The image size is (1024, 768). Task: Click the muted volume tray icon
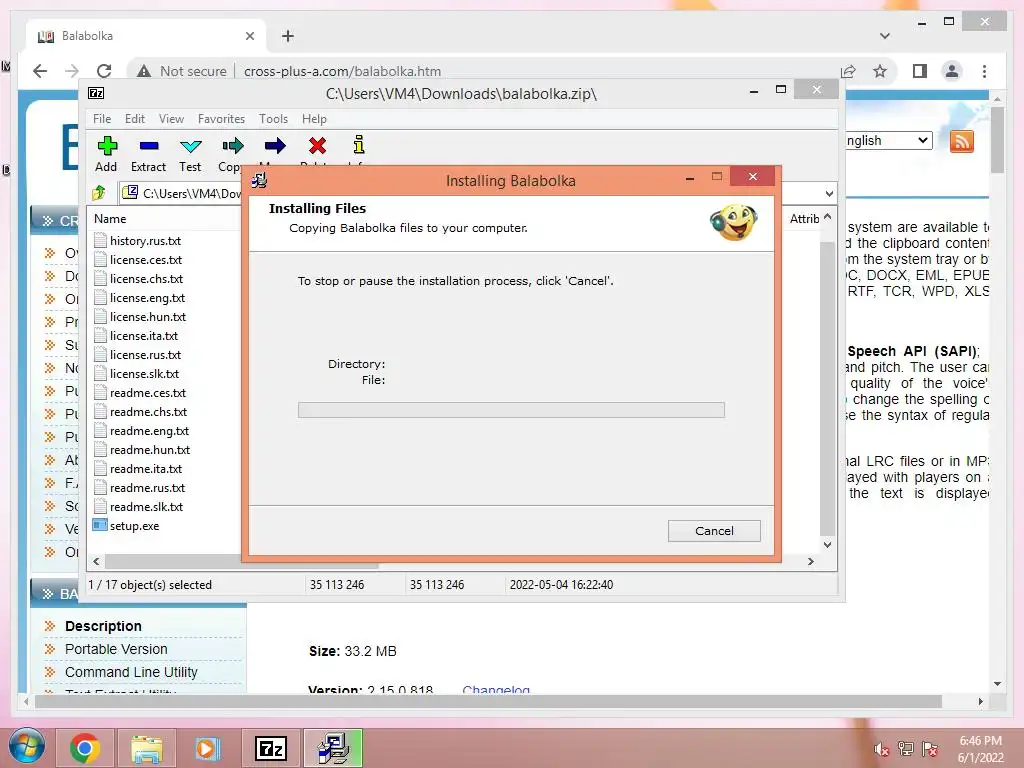(881, 750)
